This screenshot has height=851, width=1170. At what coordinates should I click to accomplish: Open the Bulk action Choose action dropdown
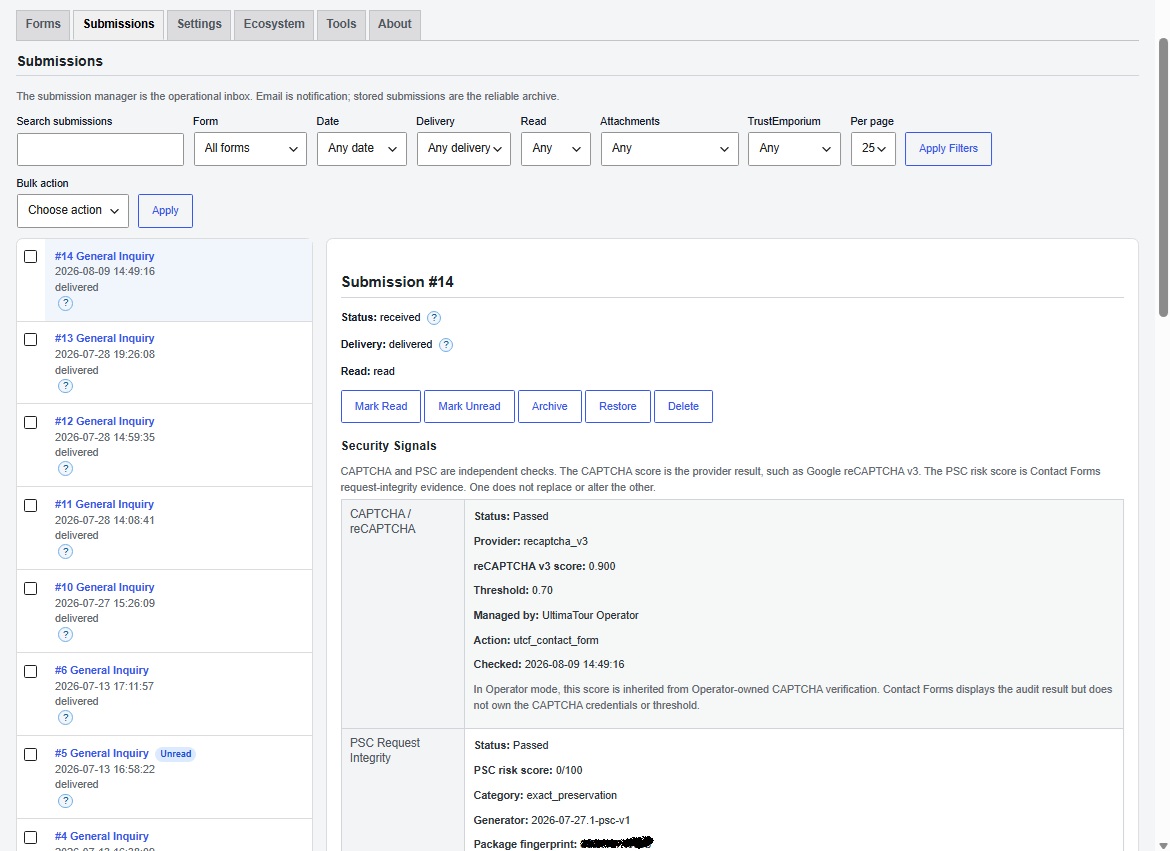(x=72, y=211)
